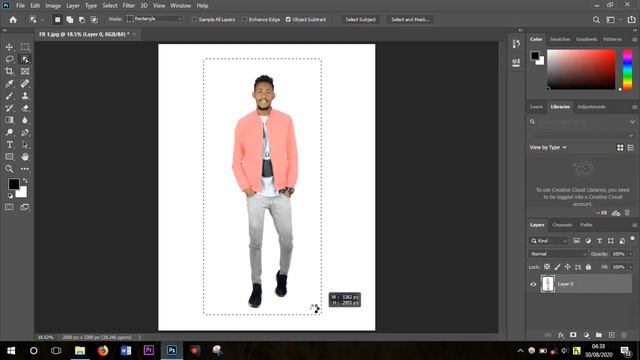The height and width of the screenshot is (360, 640).
Task: Select the Hand tool
Action: (25, 157)
